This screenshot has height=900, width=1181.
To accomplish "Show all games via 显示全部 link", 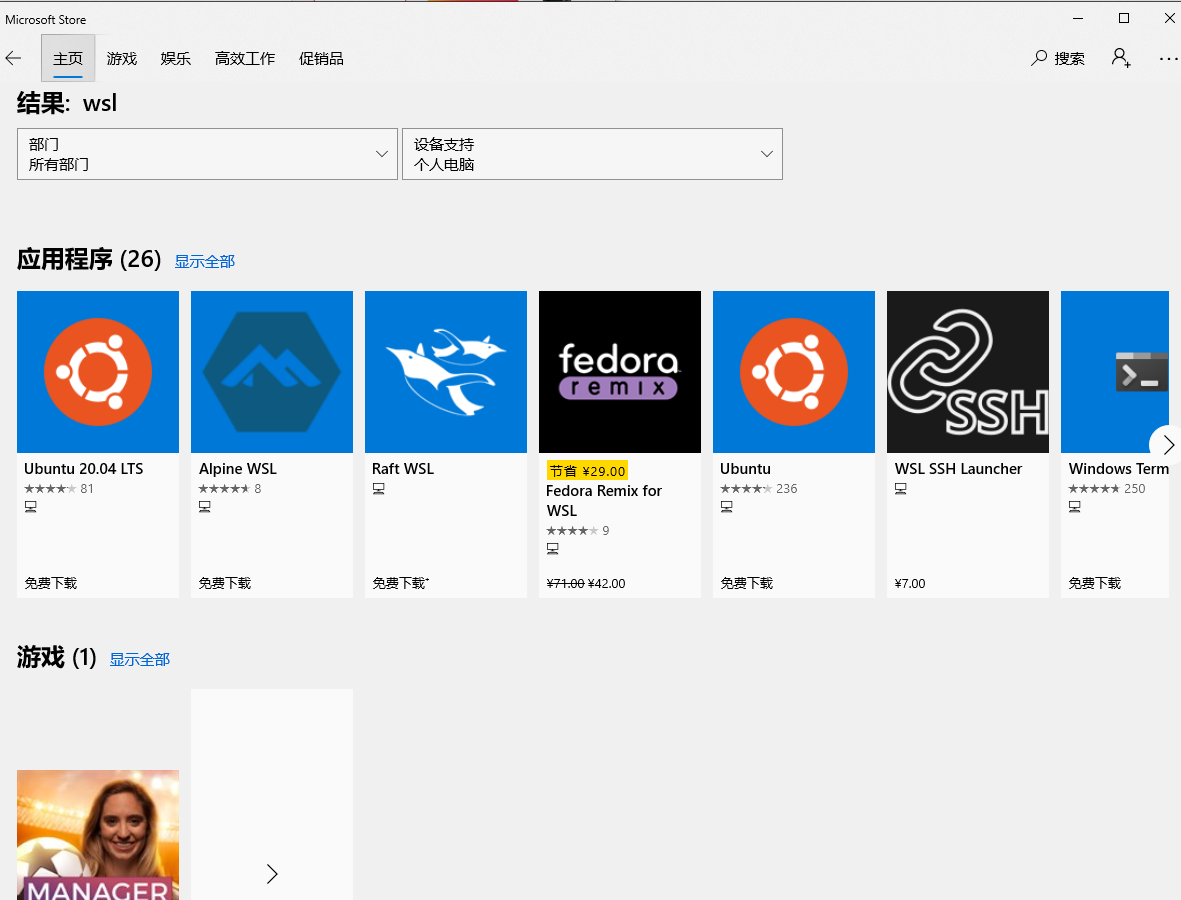I will coord(140,660).
